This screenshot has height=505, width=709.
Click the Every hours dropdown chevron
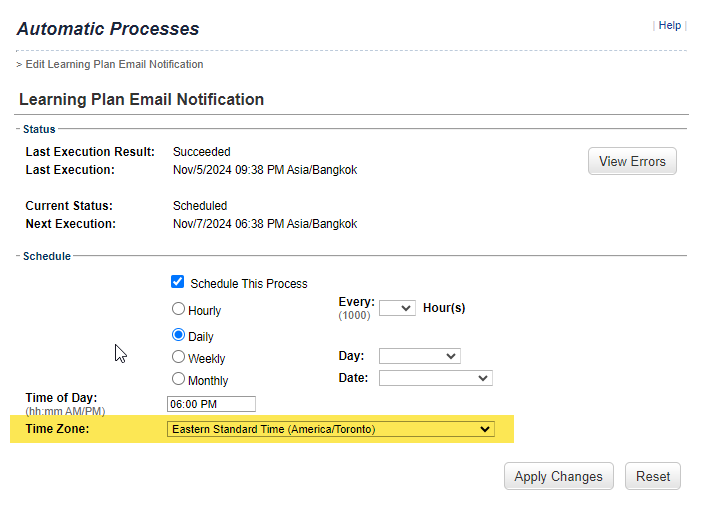point(406,308)
